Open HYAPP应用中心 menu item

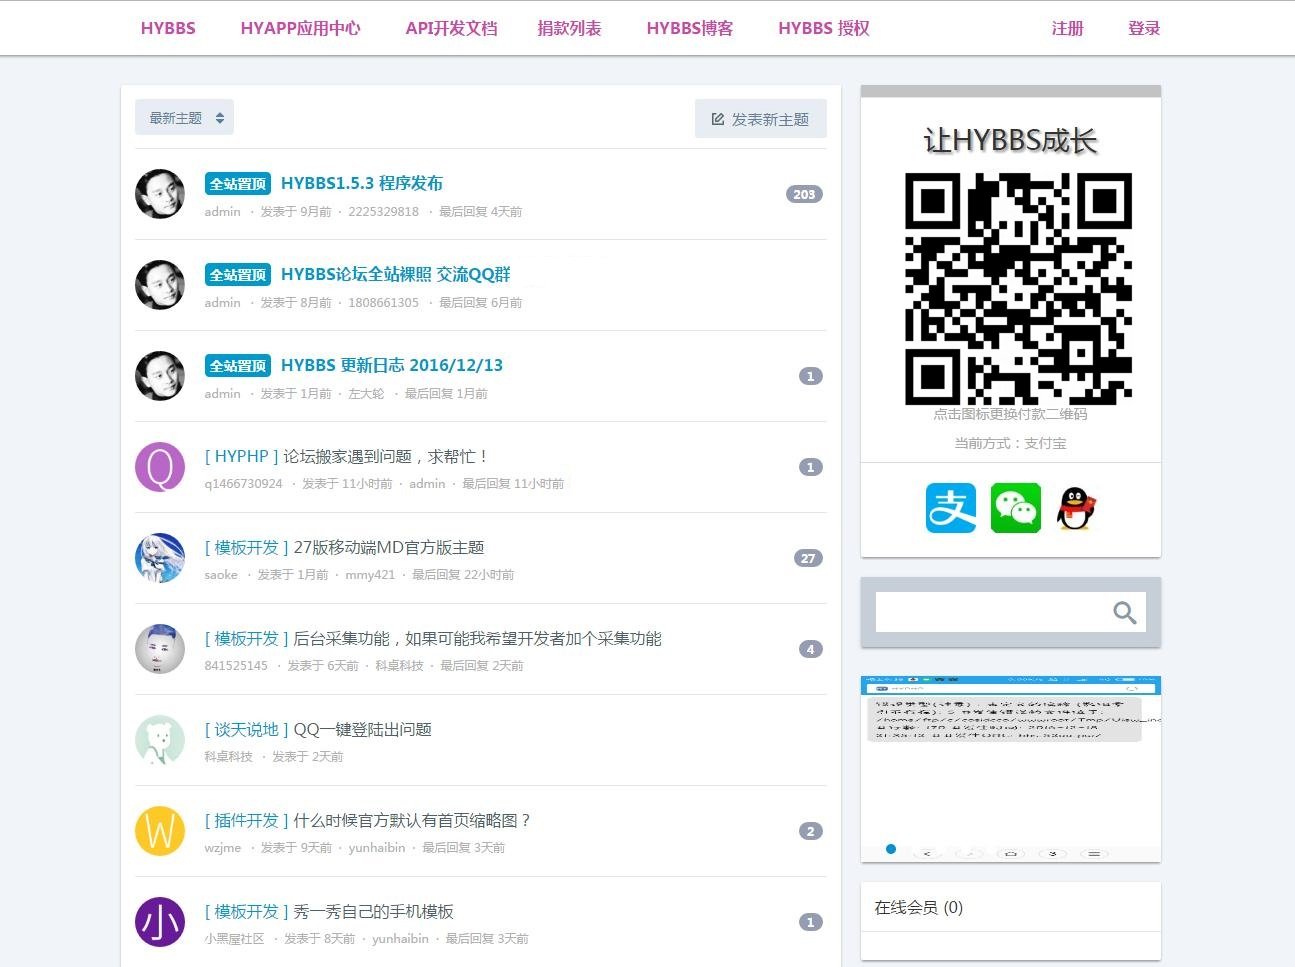(301, 28)
